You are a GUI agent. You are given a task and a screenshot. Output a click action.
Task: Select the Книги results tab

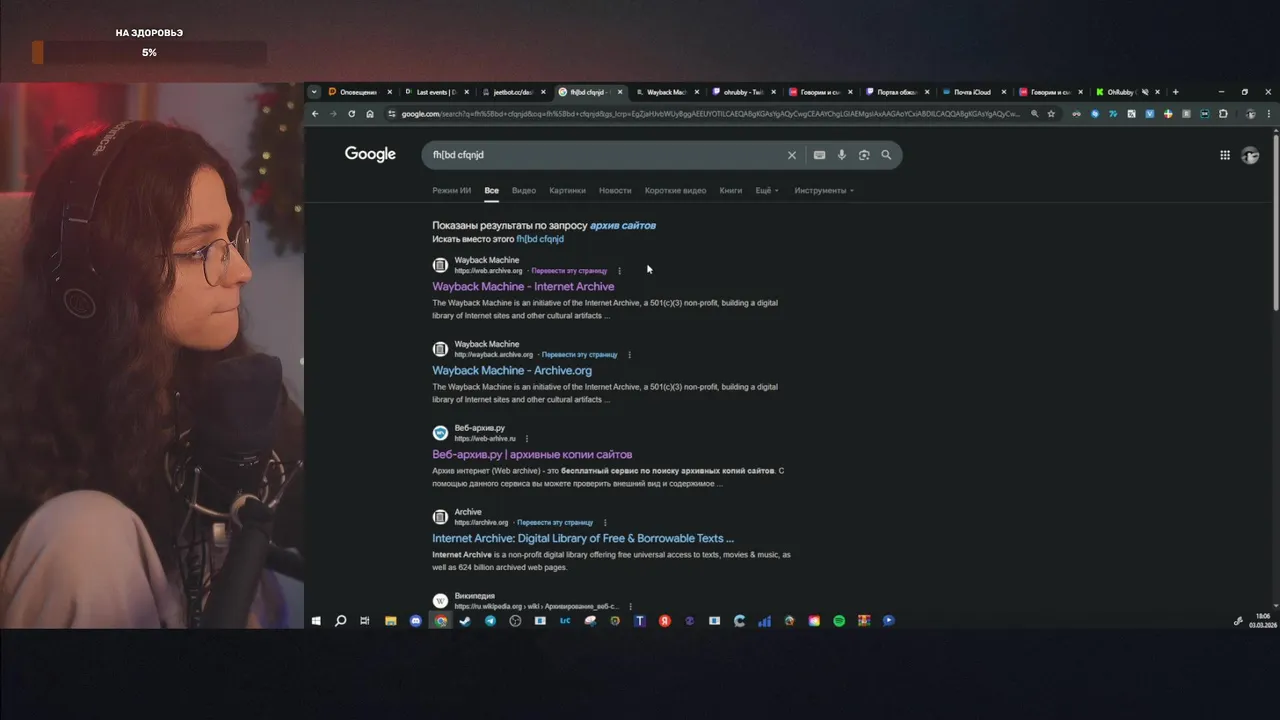click(x=731, y=190)
